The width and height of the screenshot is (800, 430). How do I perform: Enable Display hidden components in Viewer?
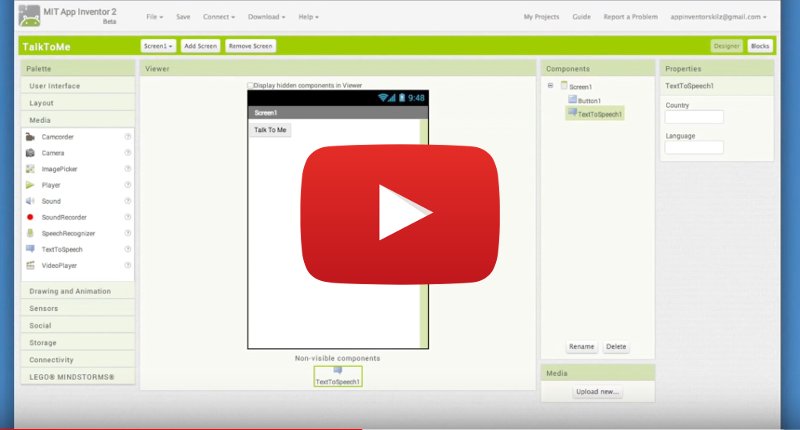(x=250, y=85)
